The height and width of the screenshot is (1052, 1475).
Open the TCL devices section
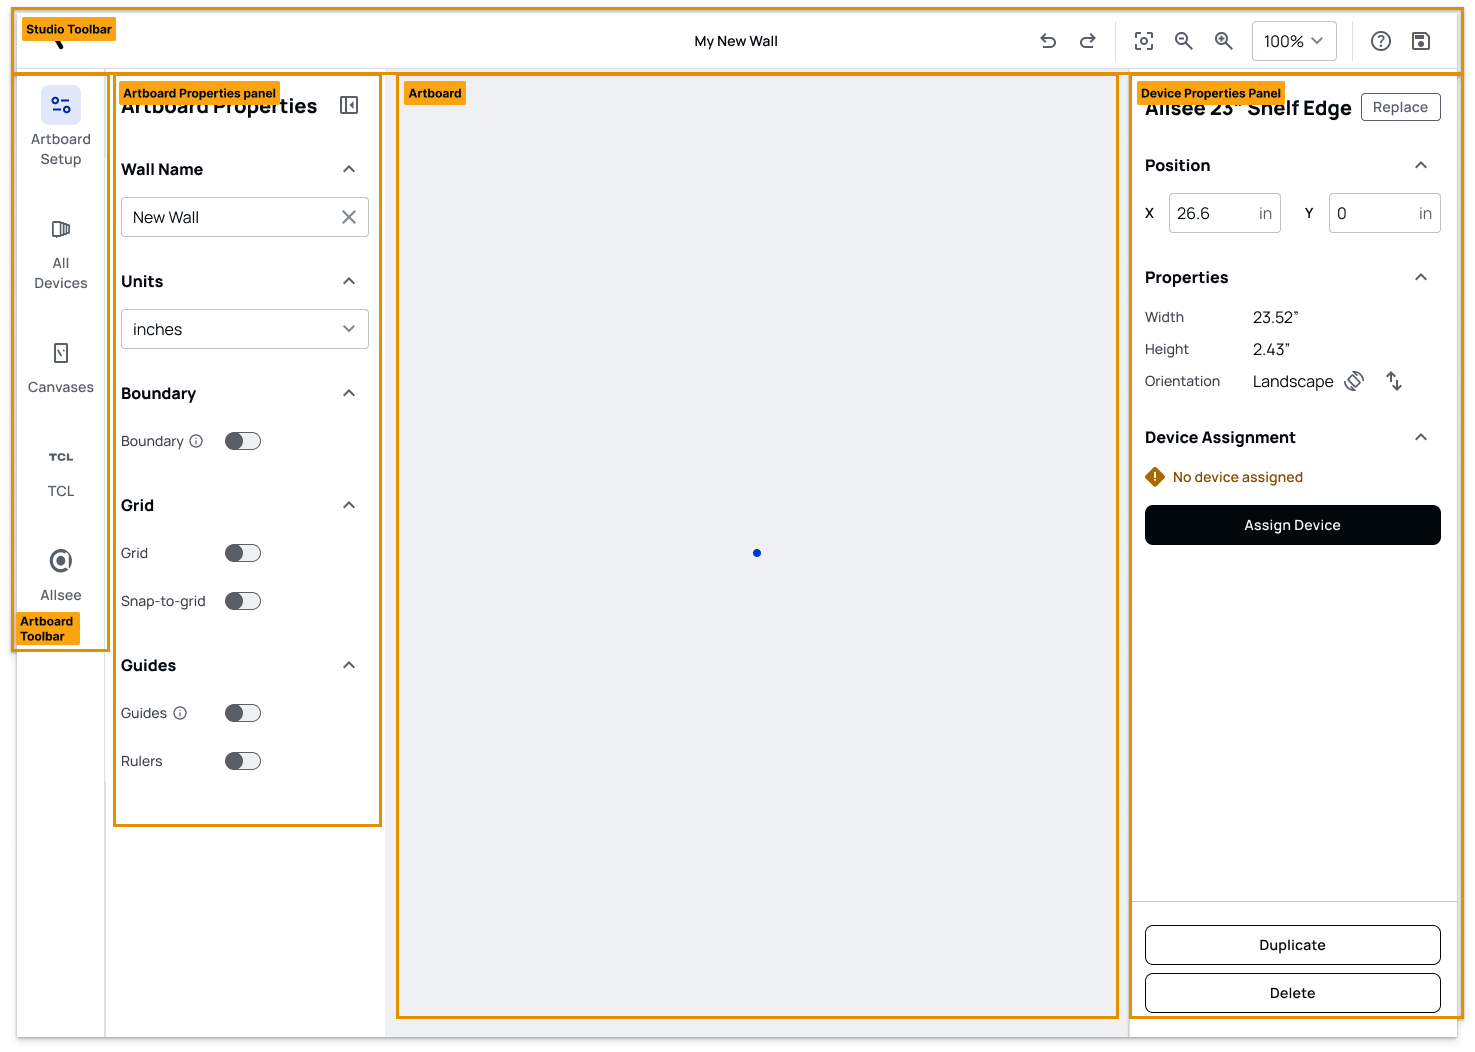61,473
